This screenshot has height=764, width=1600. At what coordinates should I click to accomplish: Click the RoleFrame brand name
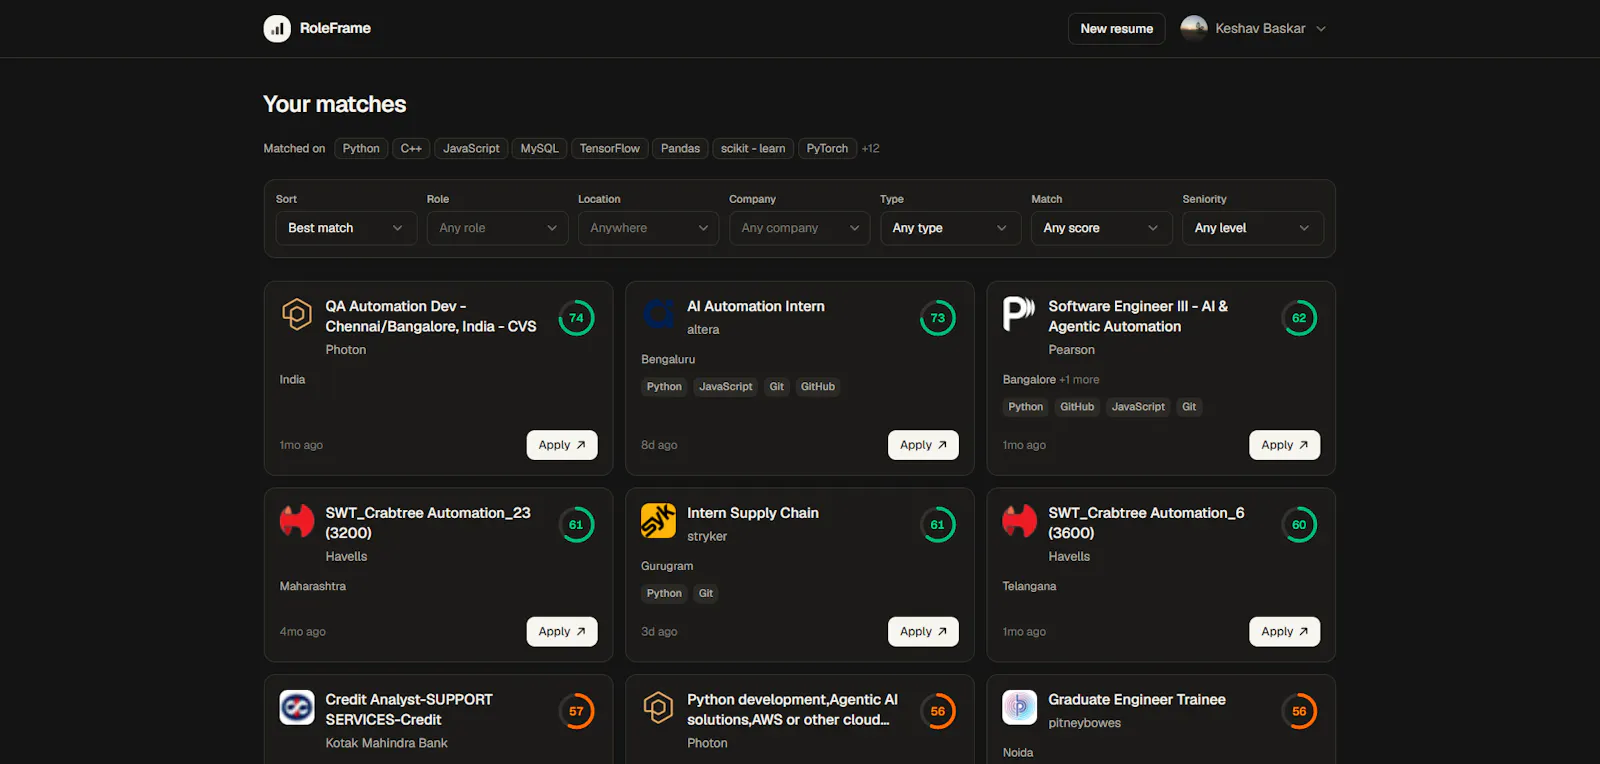click(335, 28)
